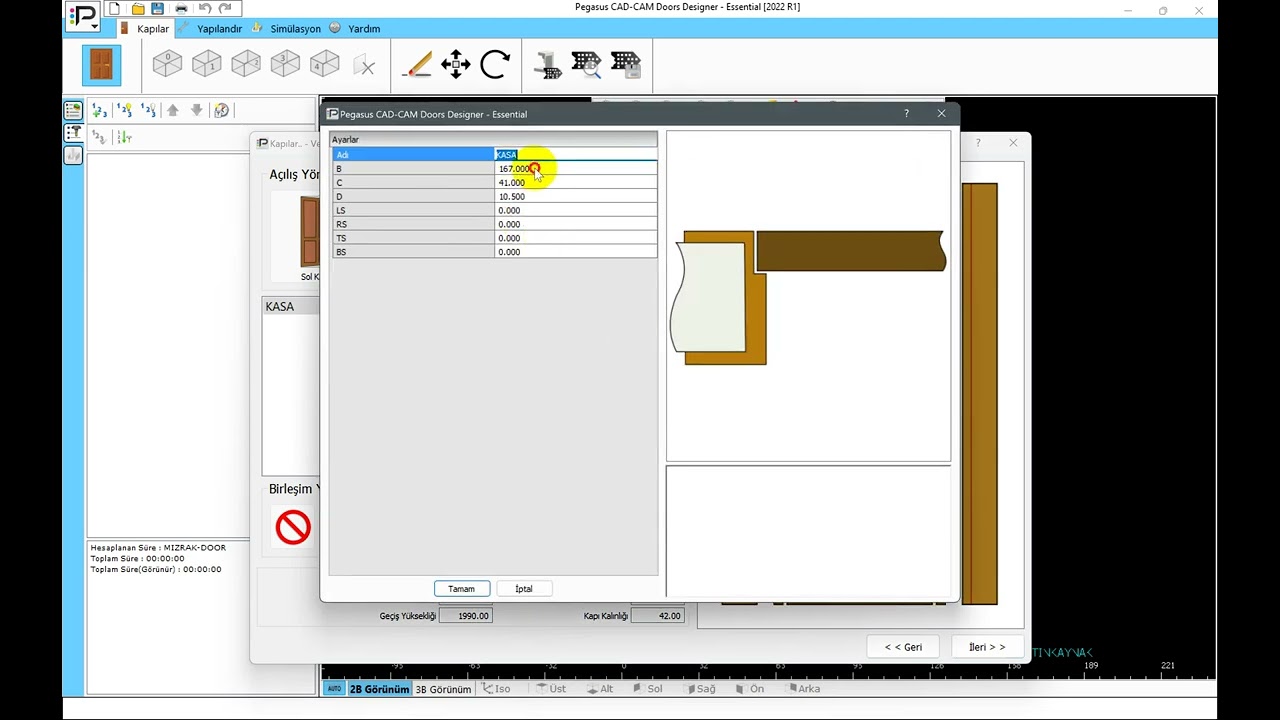Click the İleri >> button in wizard

(x=986, y=647)
